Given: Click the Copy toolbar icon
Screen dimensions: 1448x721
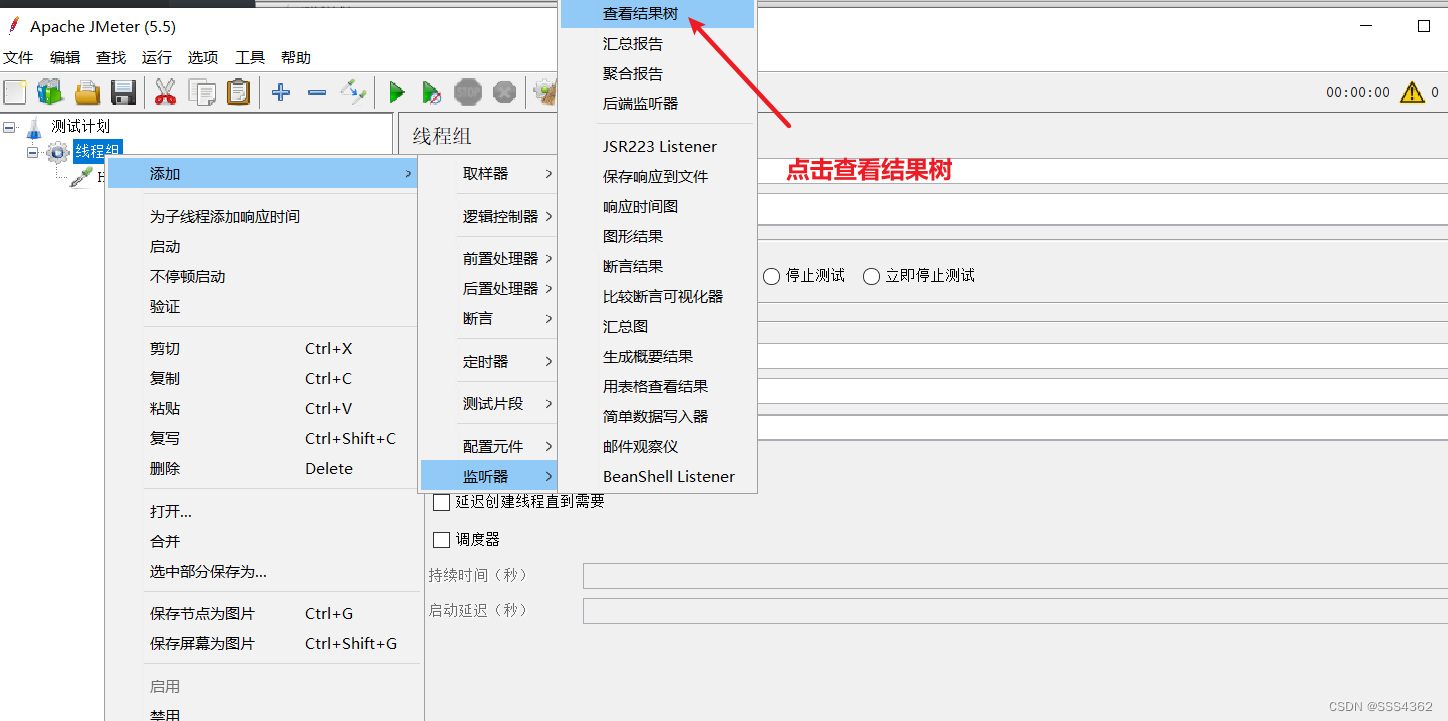Looking at the screenshot, I should (x=202, y=93).
